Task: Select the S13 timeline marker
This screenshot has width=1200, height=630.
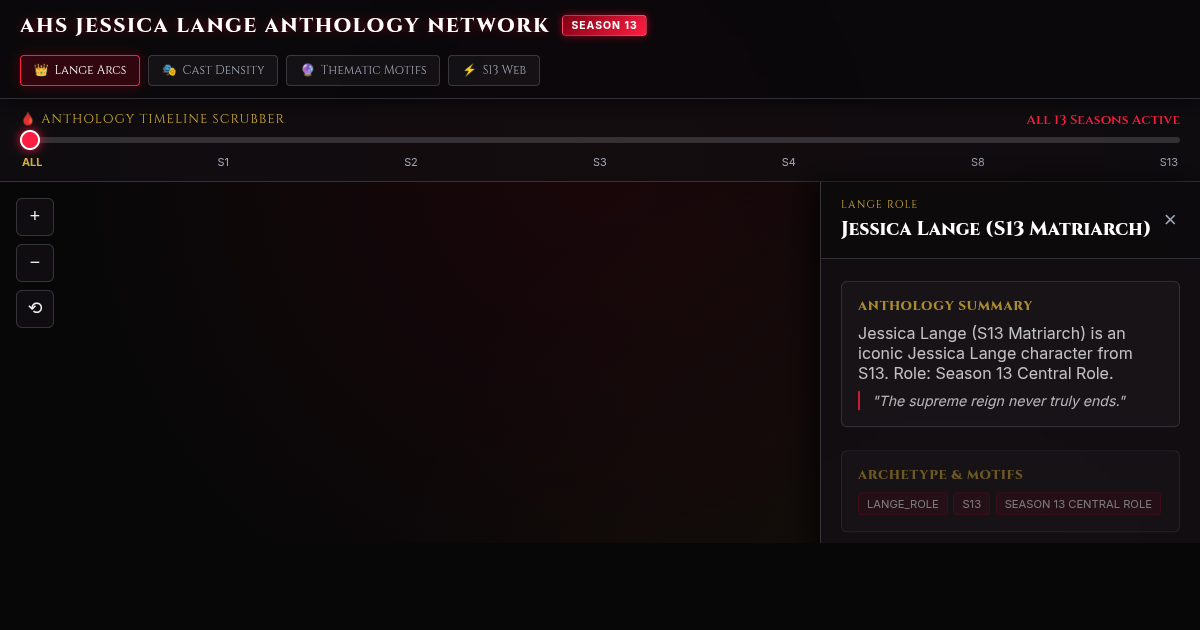Action: 1169,162
